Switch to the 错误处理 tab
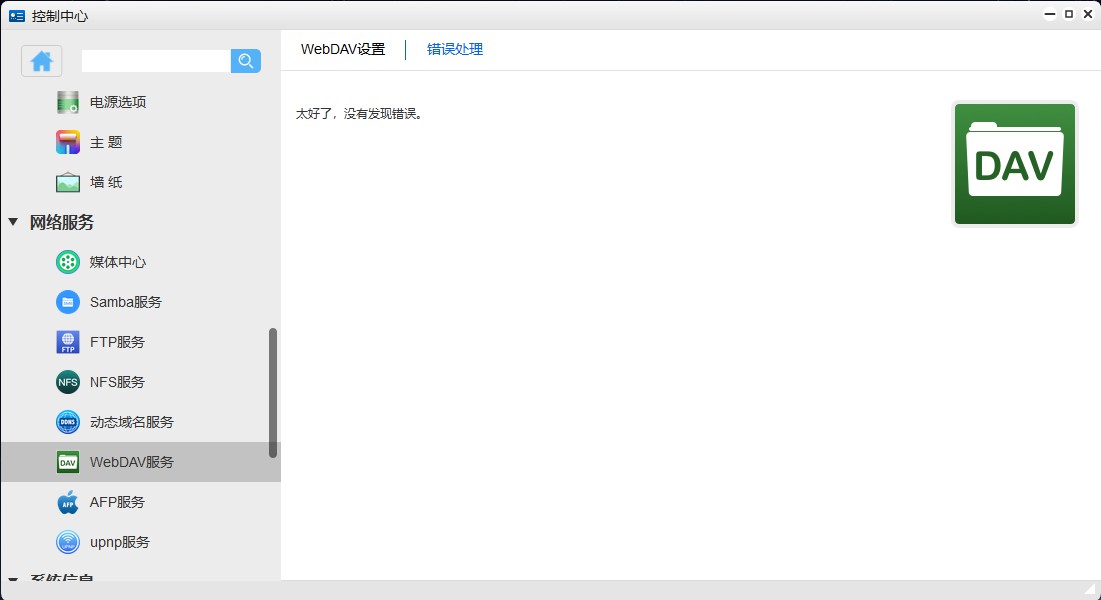Viewport: 1101px width, 600px height. pyautogui.click(x=455, y=49)
